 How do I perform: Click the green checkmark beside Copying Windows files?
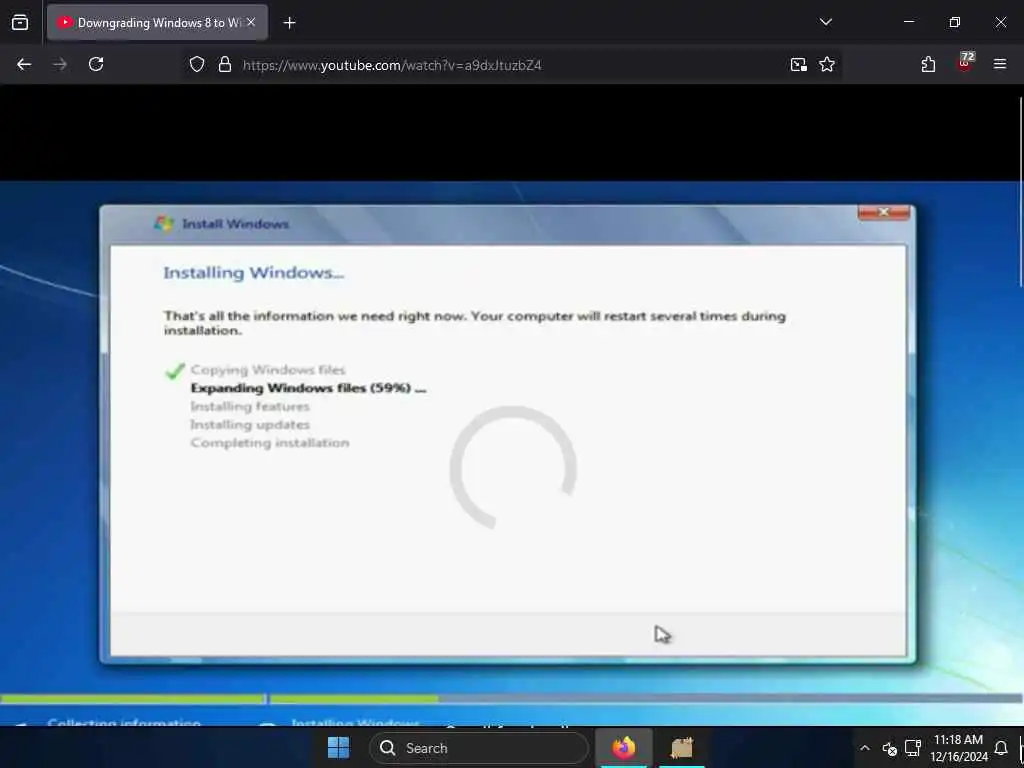pos(174,371)
